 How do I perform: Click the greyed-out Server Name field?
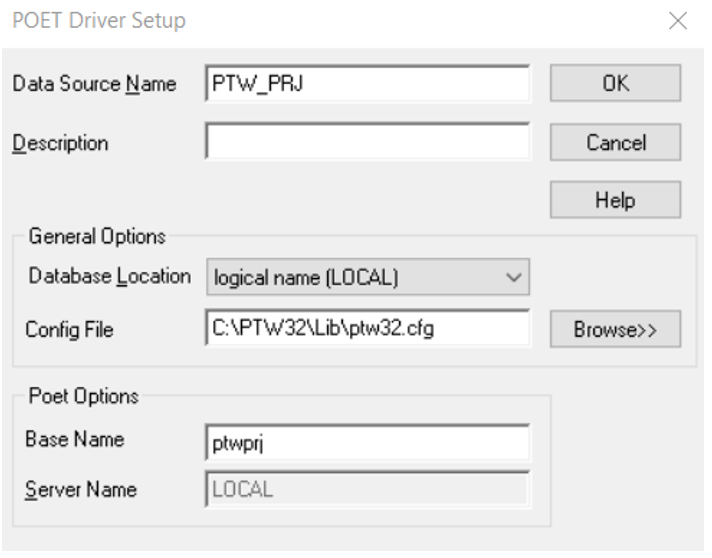(367, 490)
